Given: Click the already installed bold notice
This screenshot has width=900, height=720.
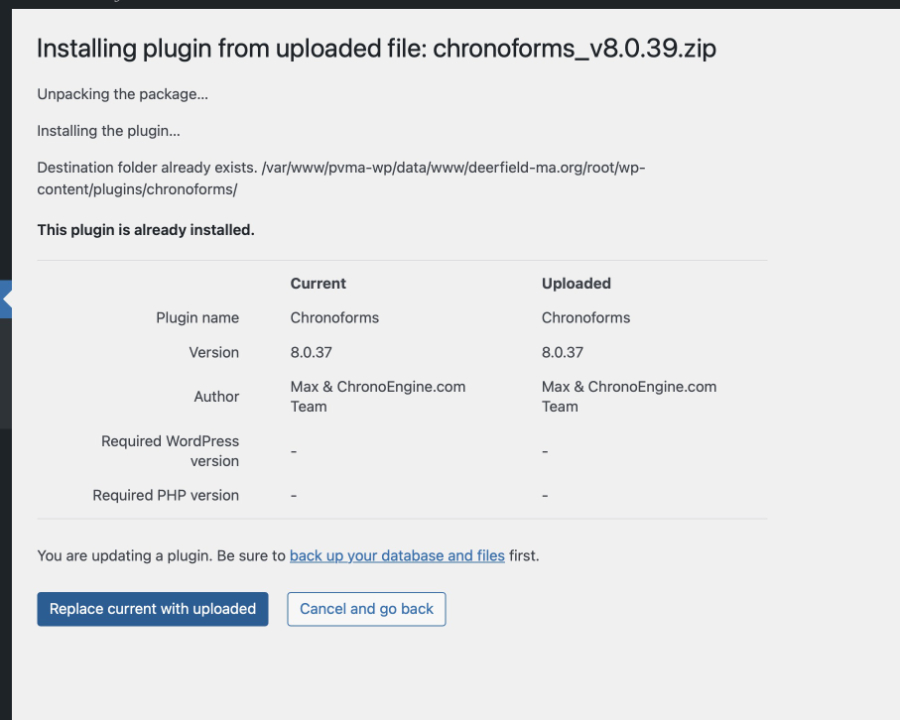Looking at the screenshot, I should tap(146, 230).
